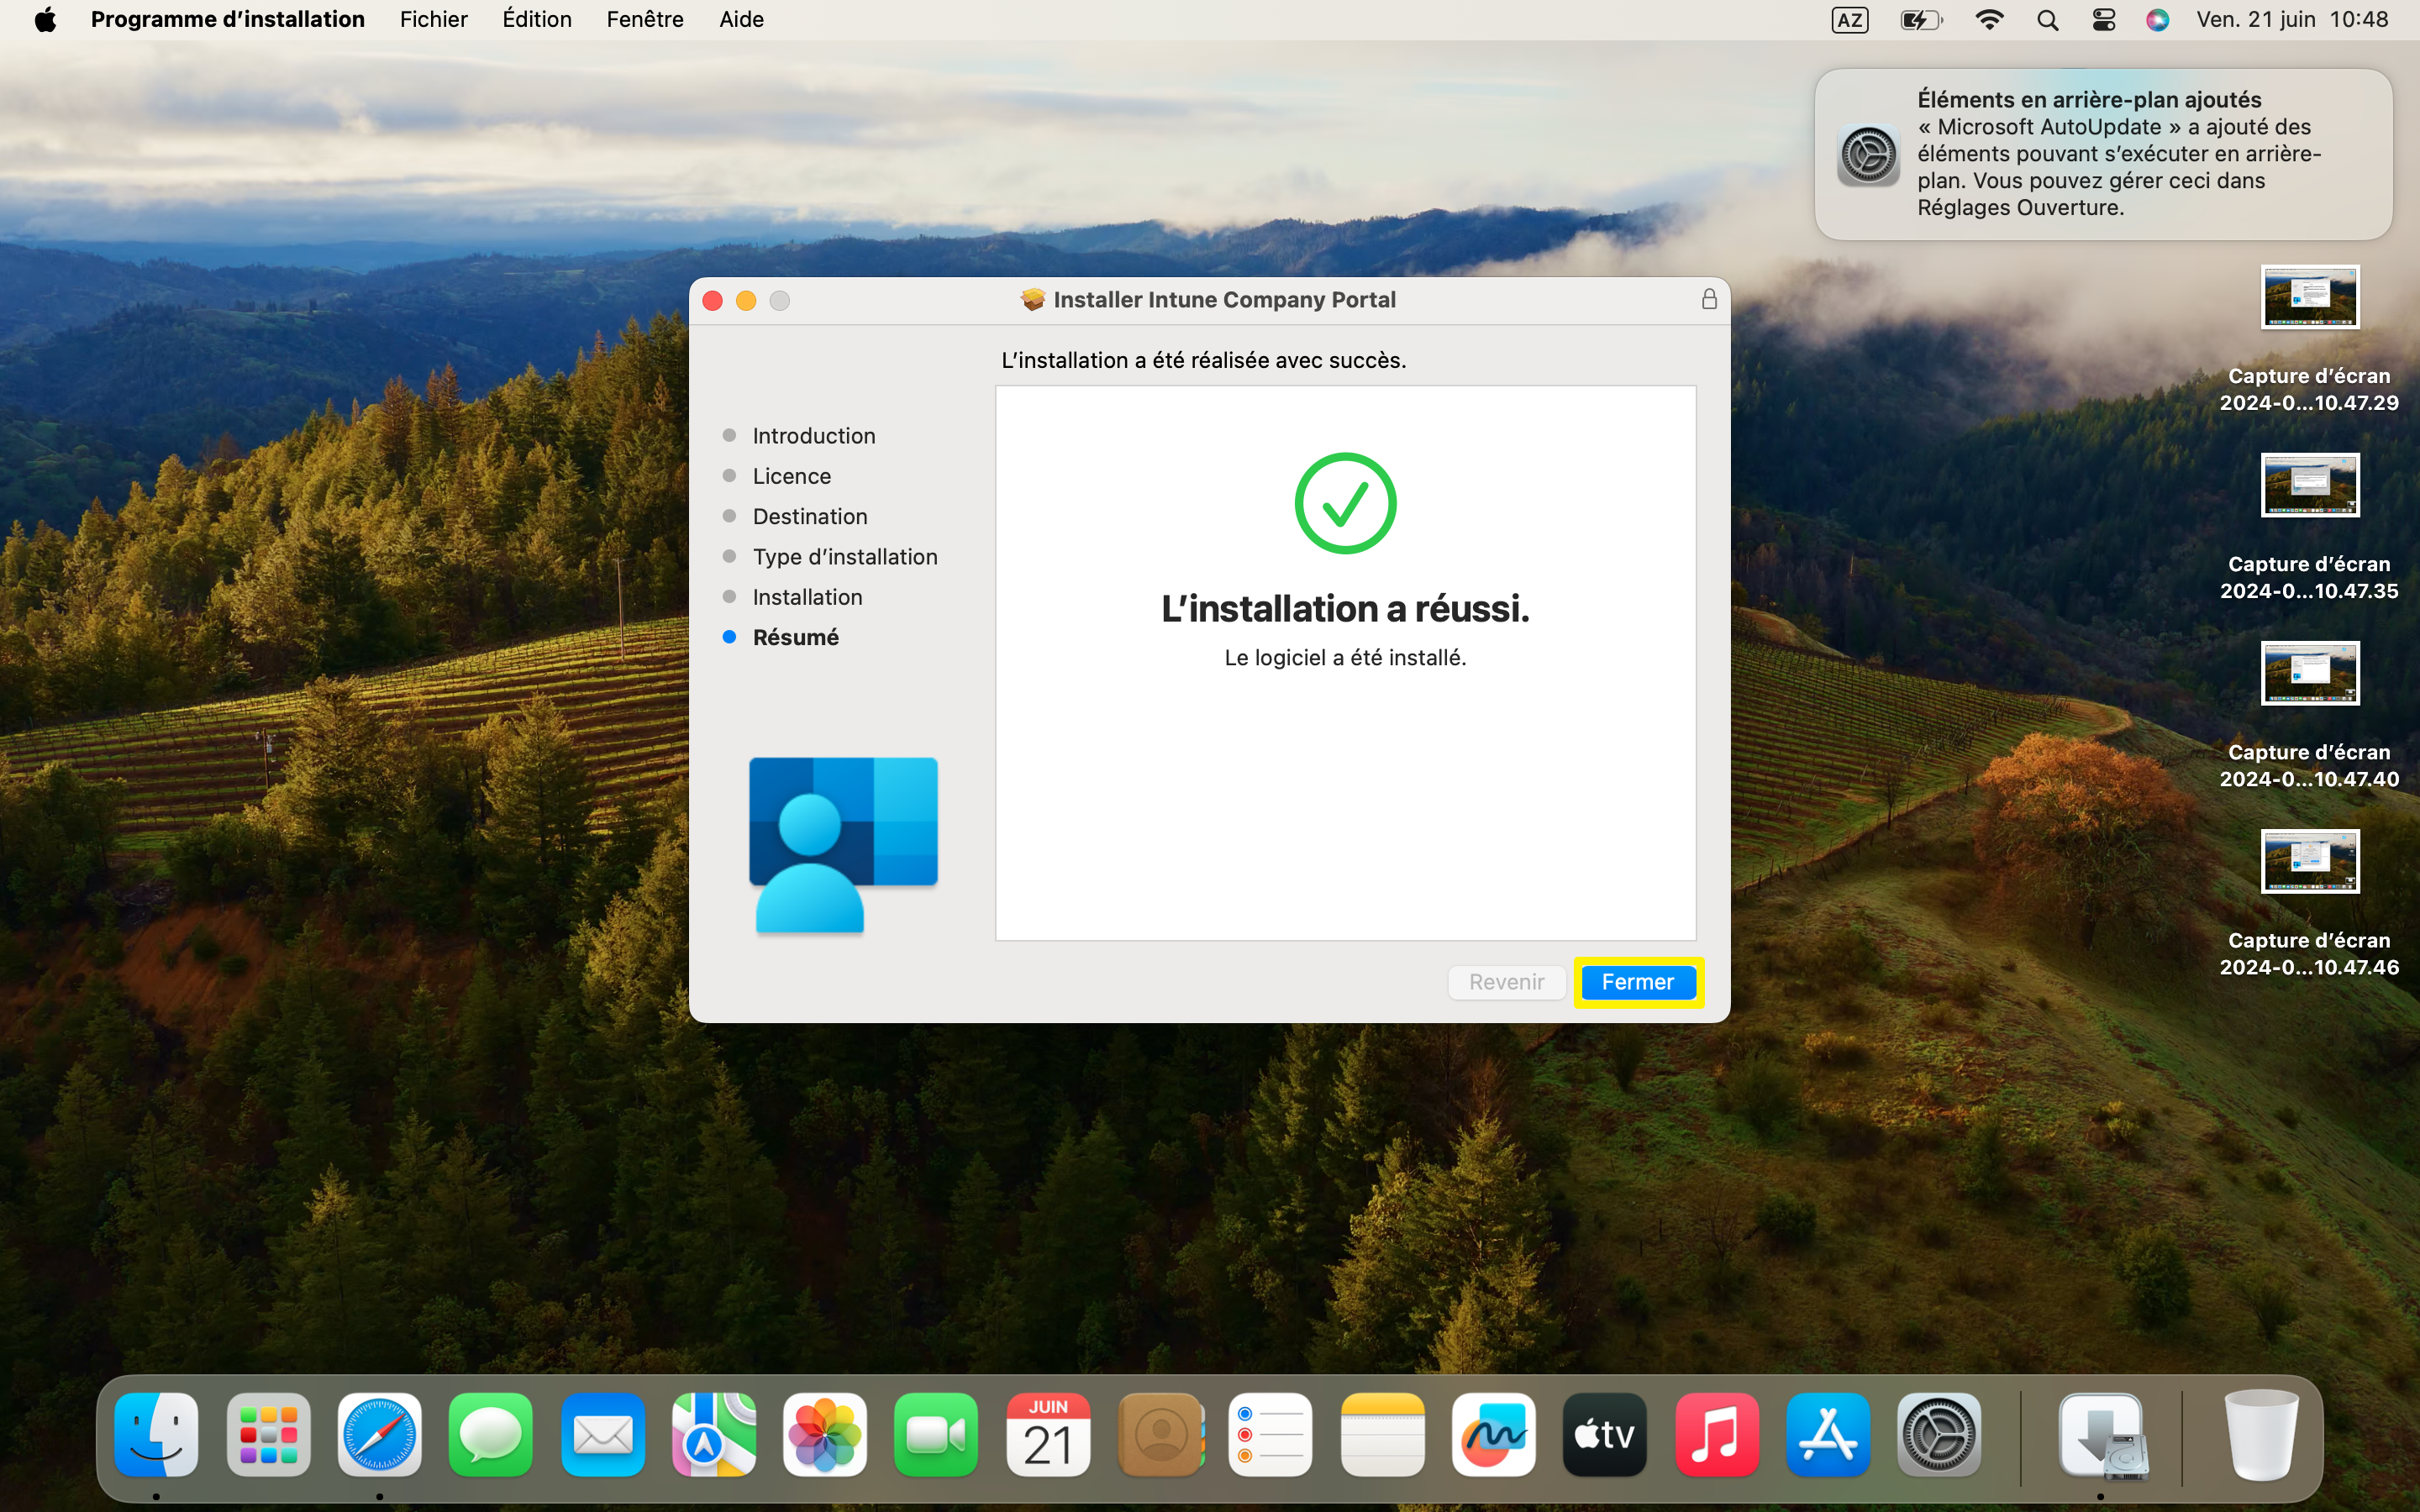This screenshot has width=2420, height=1512.
Task: Open Mail from the Dock
Action: pos(602,1434)
